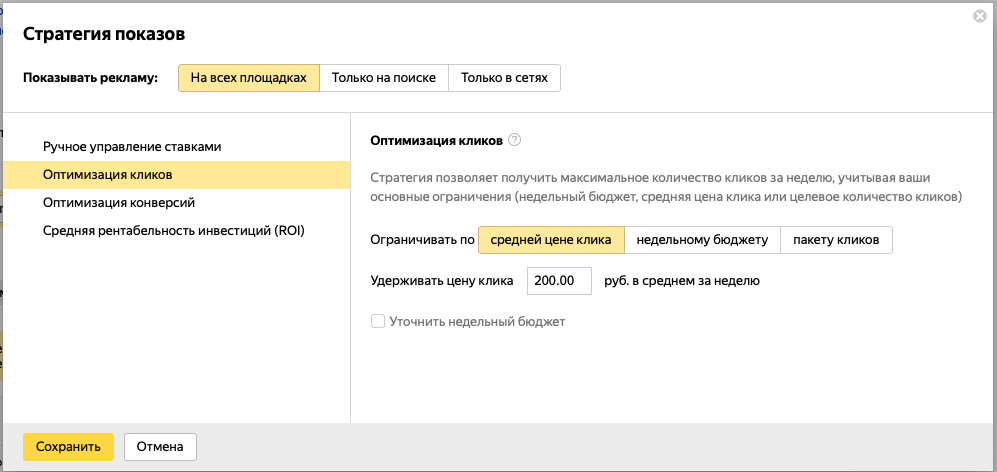Viewport: 997px width, 472px height.
Task: Select 'Оптимизация кликов' in left list
Action: (108, 175)
